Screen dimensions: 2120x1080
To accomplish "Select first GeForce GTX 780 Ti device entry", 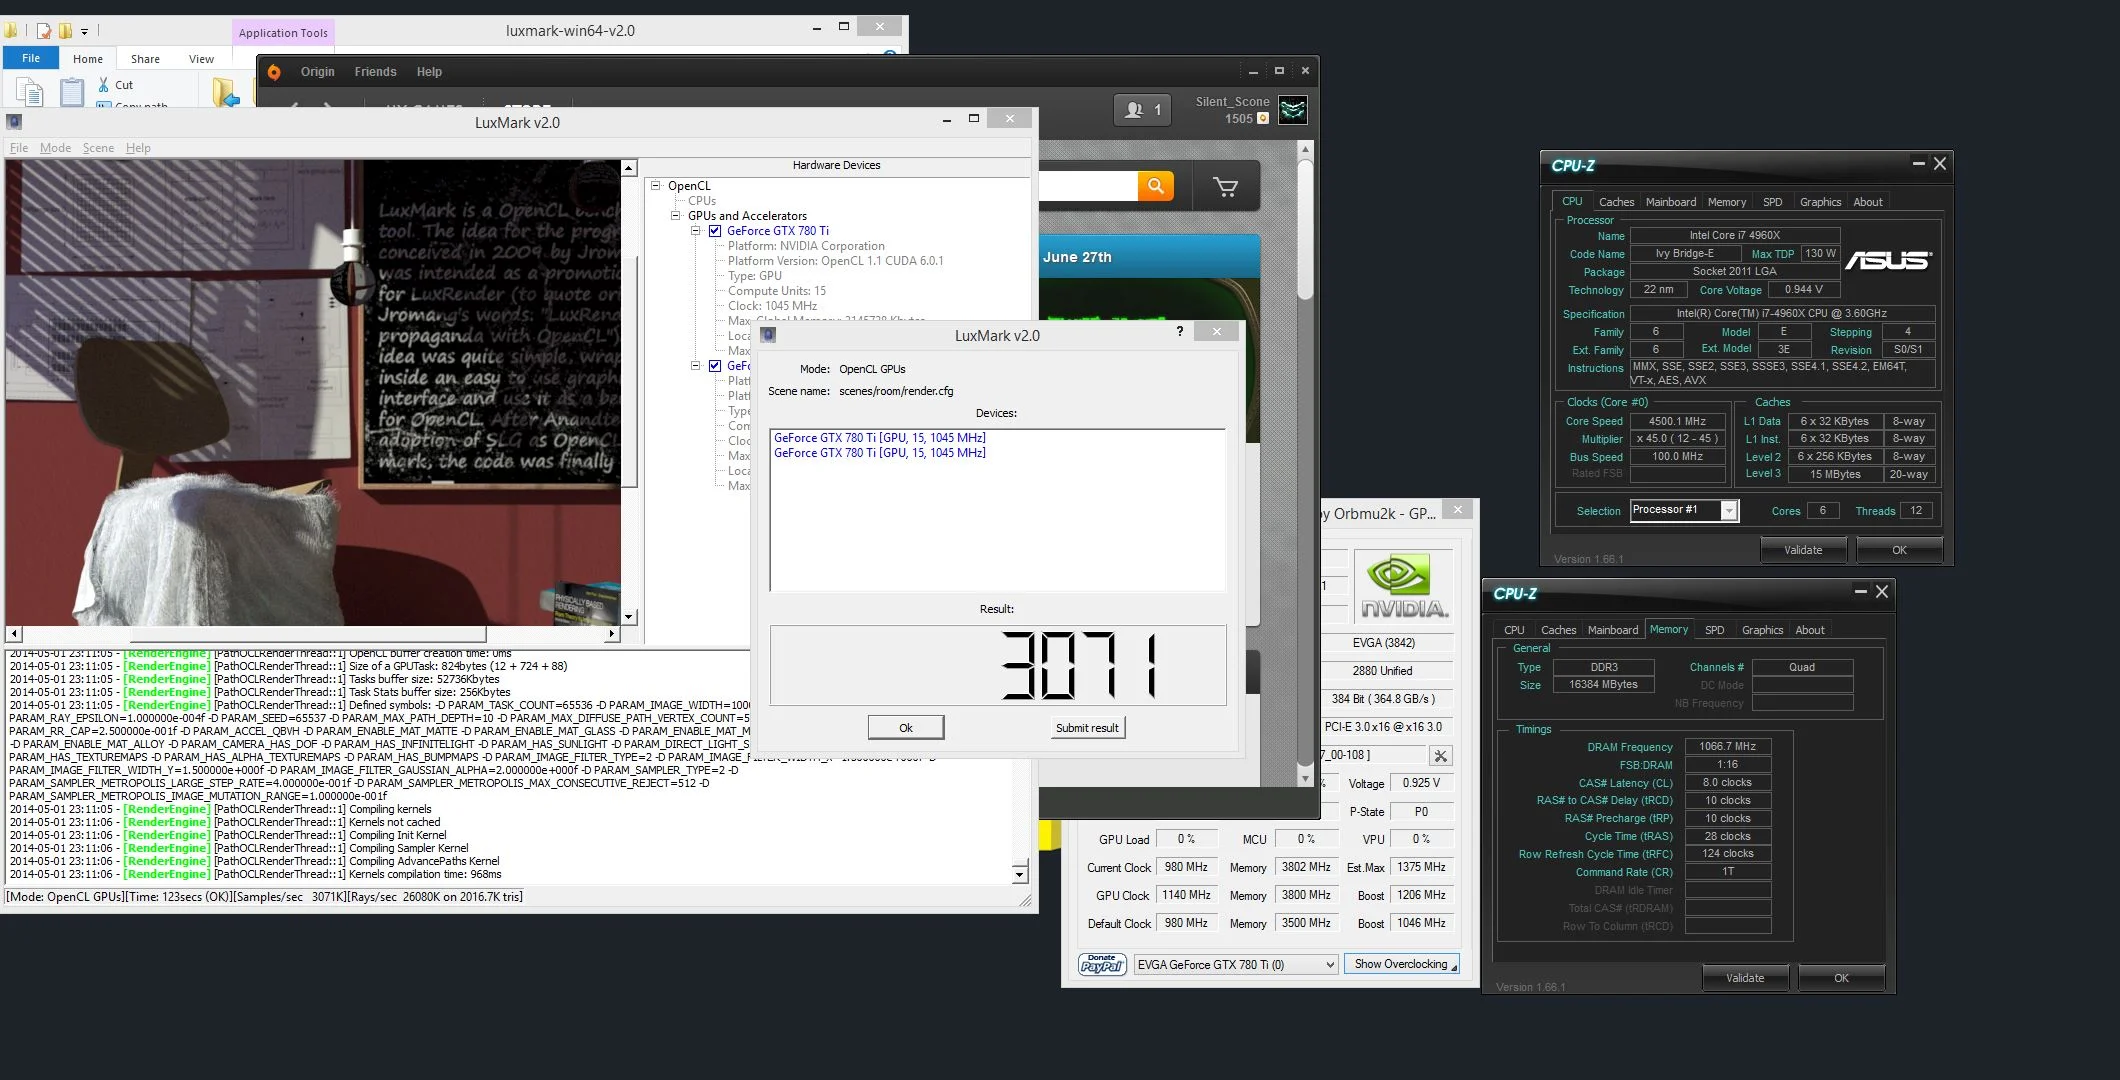I will (880, 438).
